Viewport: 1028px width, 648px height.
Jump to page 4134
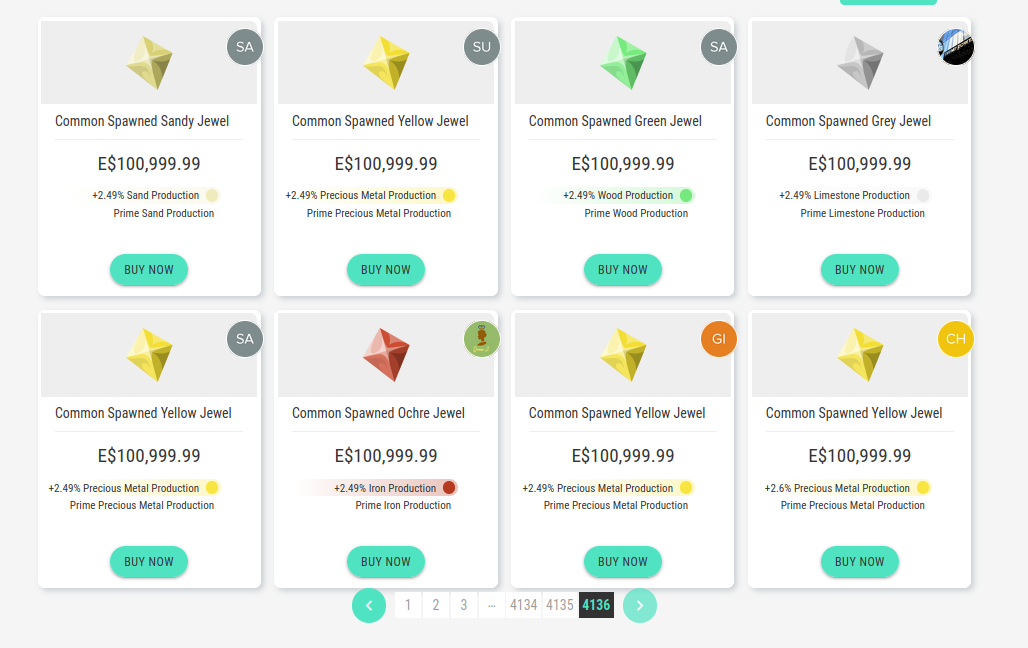pyautogui.click(x=523, y=605)
